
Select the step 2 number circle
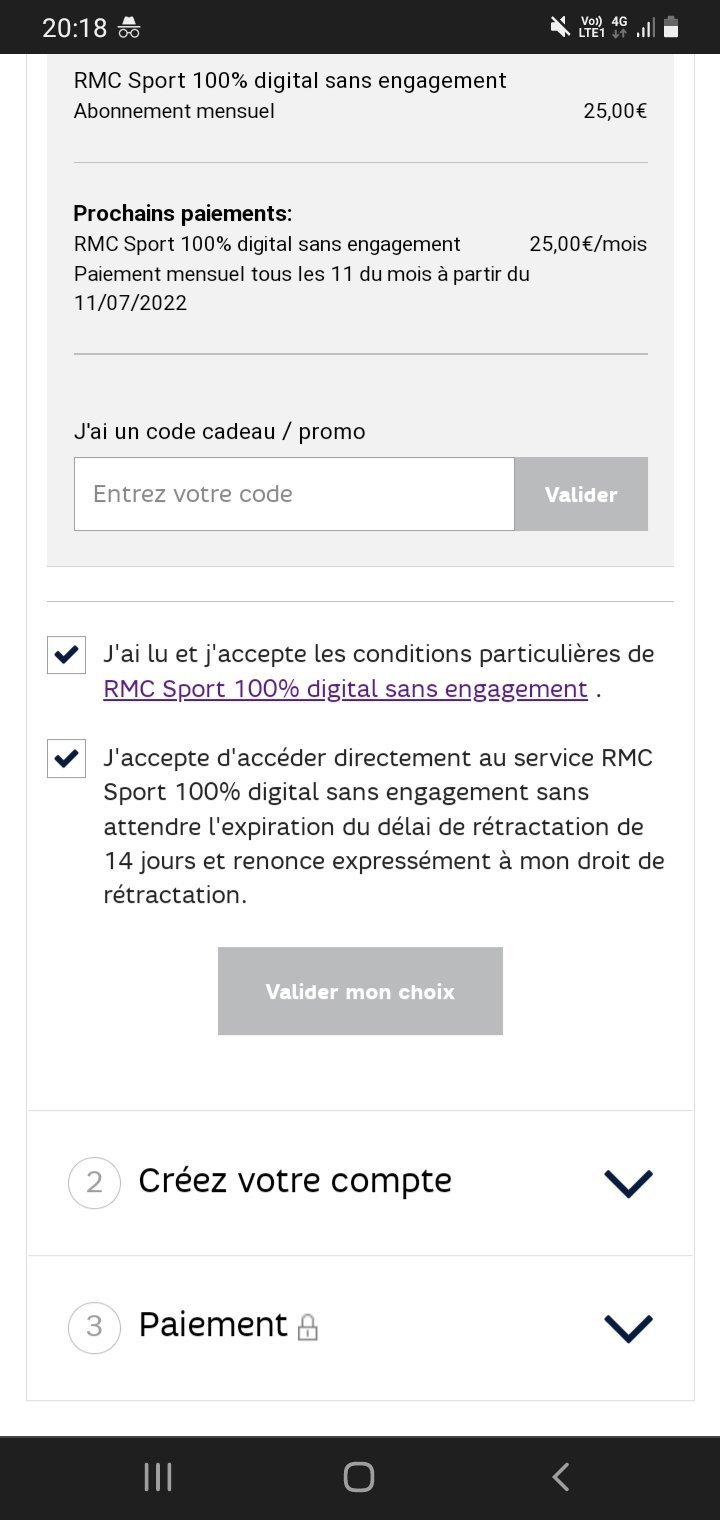tap(94, 1183)
